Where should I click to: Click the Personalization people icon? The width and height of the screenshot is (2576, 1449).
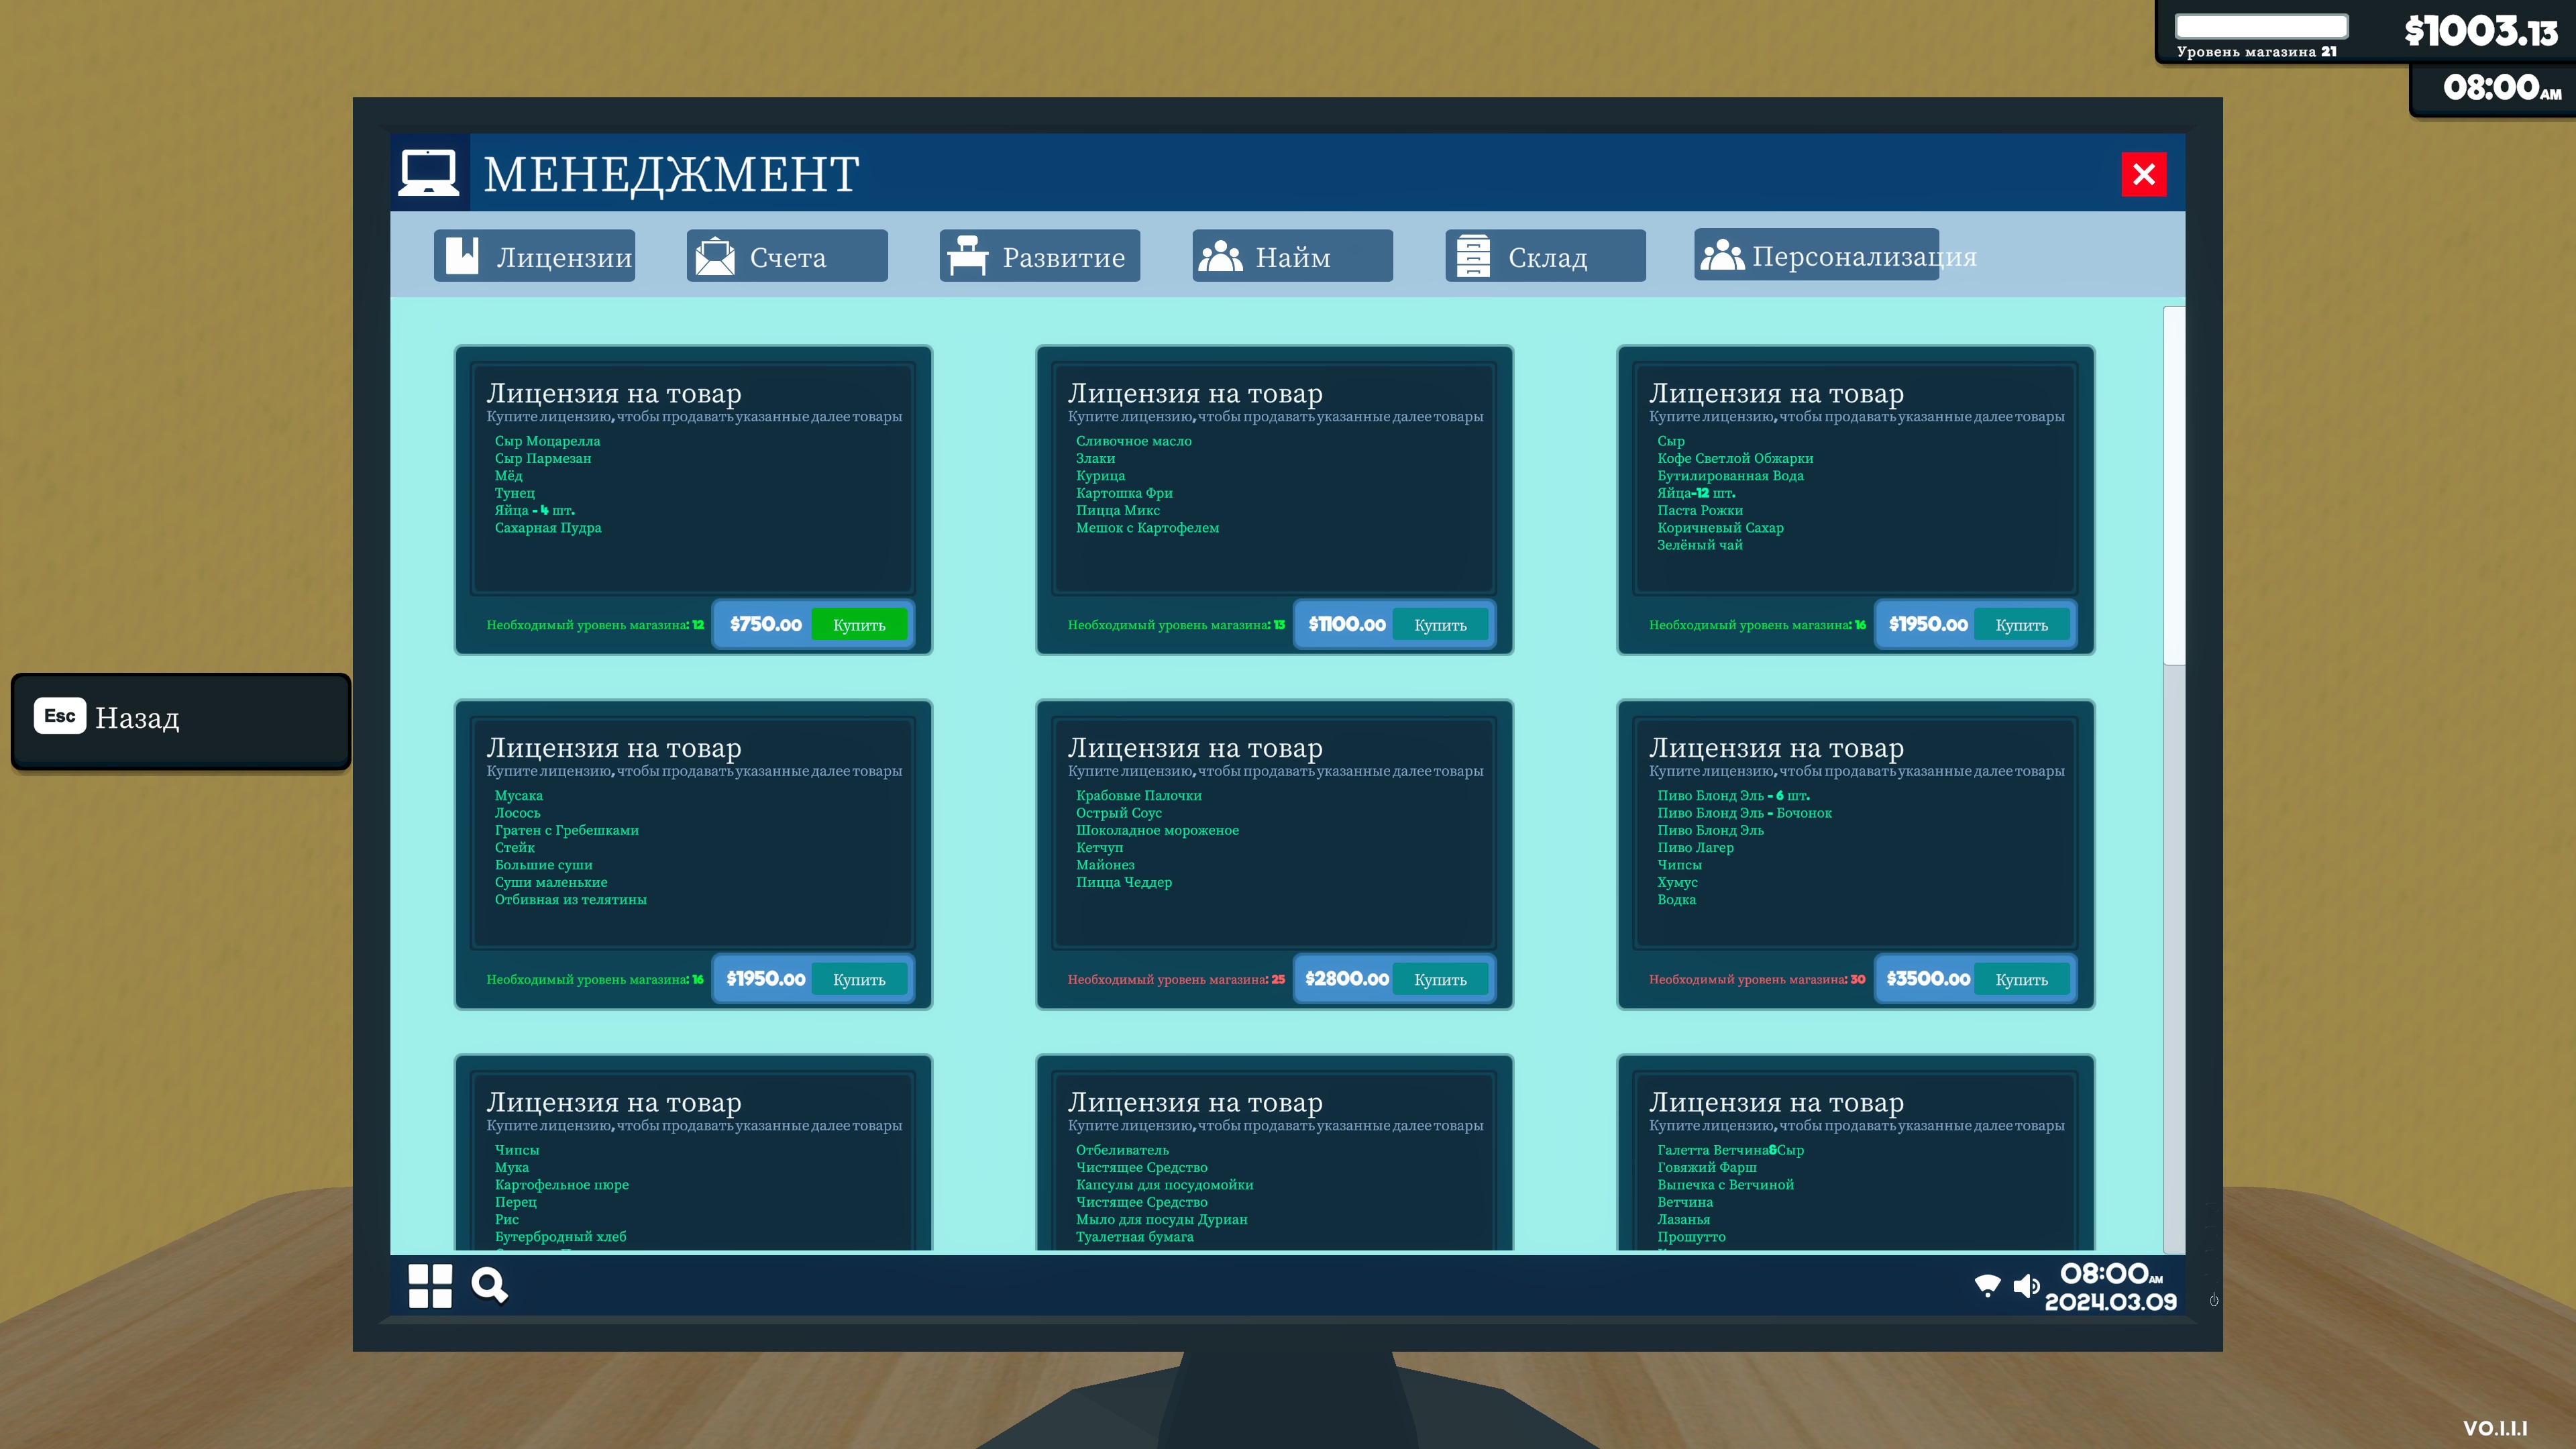pos(1722,256)
